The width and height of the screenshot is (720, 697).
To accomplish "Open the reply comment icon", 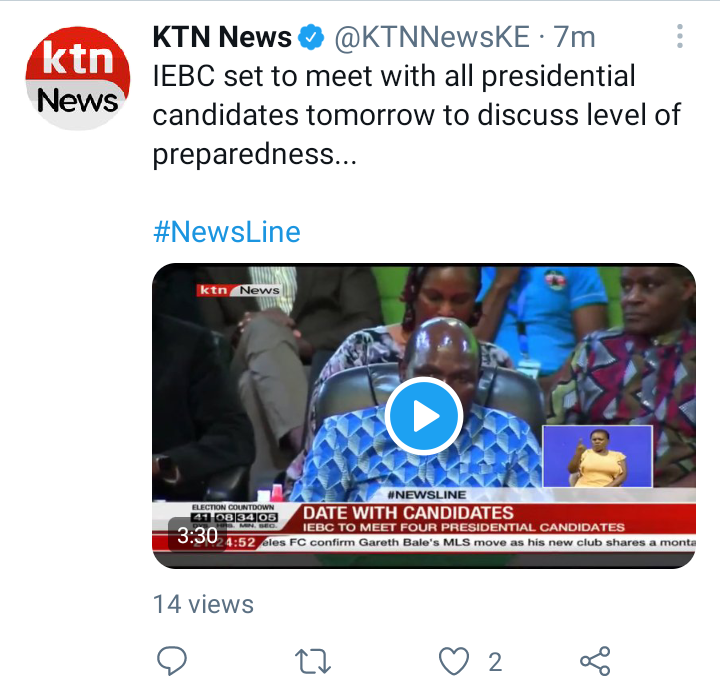I will [172, 661].
